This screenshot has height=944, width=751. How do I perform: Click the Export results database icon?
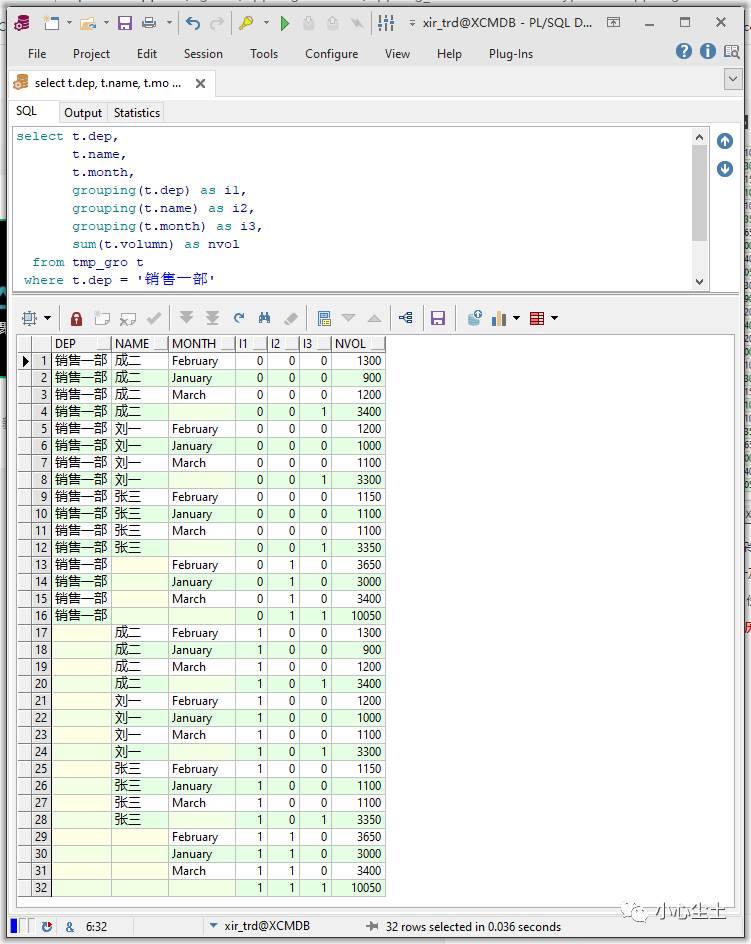point(475,318)
